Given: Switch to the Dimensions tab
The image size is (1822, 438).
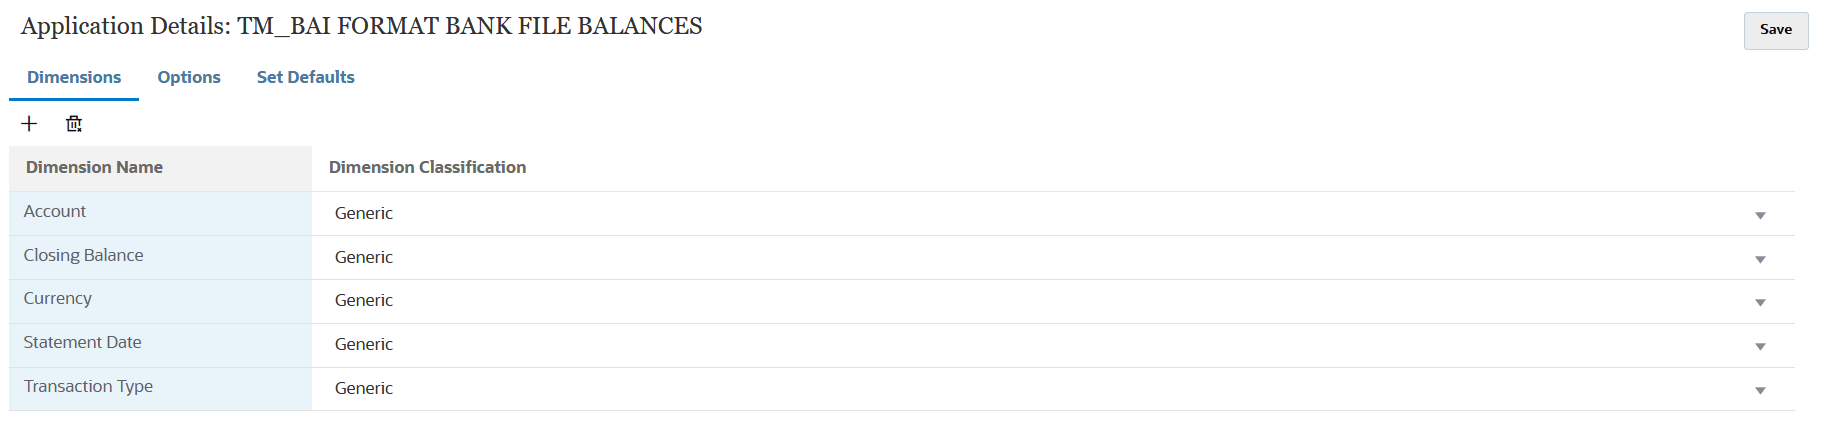Looking at the screenshot, I should click(x=74, y=77).
